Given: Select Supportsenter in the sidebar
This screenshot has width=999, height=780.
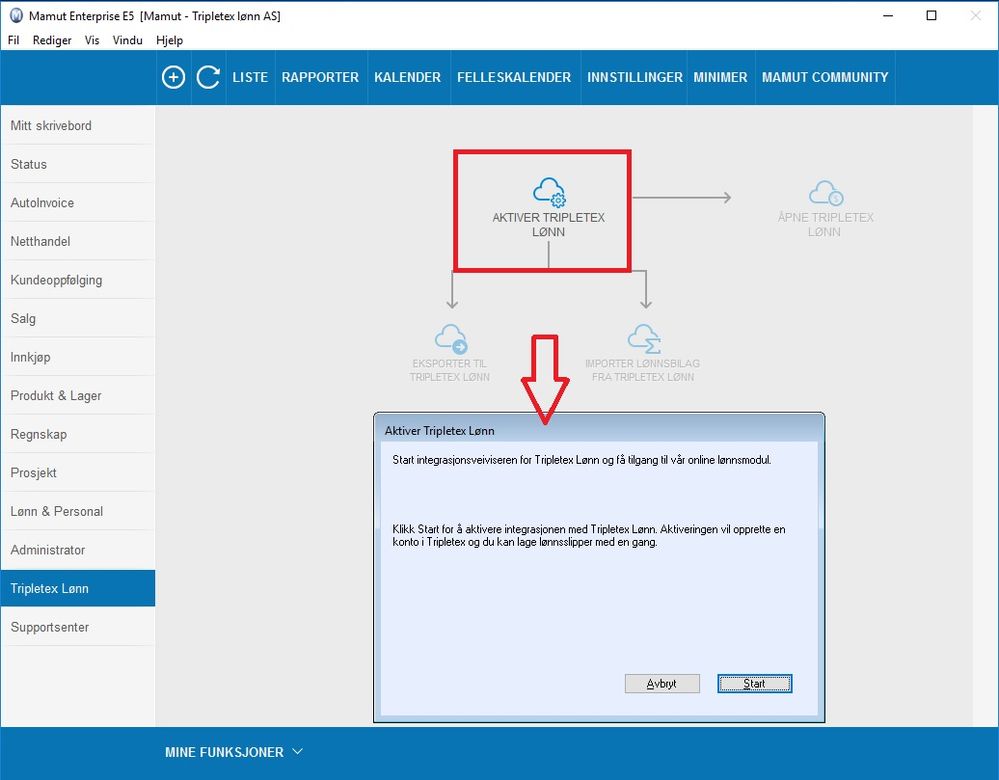Looking at the screenshot, I should point(78,626).
